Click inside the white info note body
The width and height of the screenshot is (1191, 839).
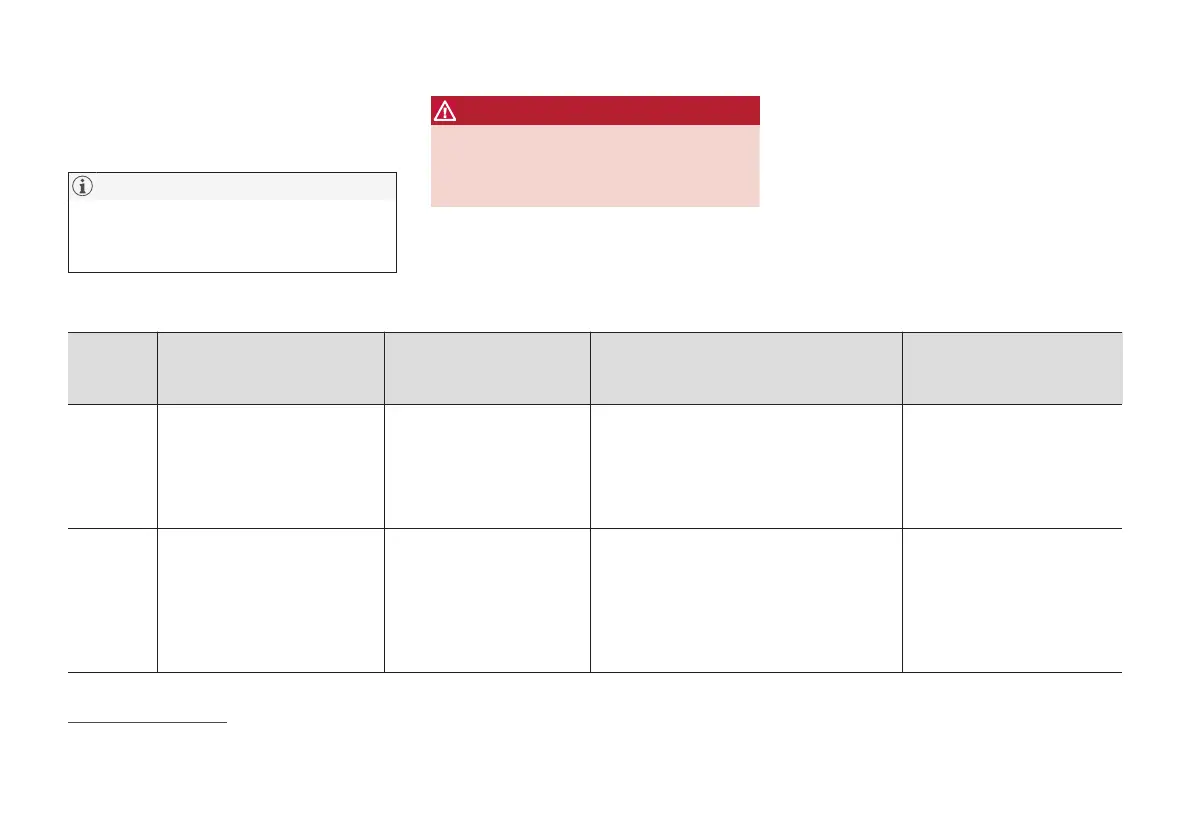coord(232,236)
